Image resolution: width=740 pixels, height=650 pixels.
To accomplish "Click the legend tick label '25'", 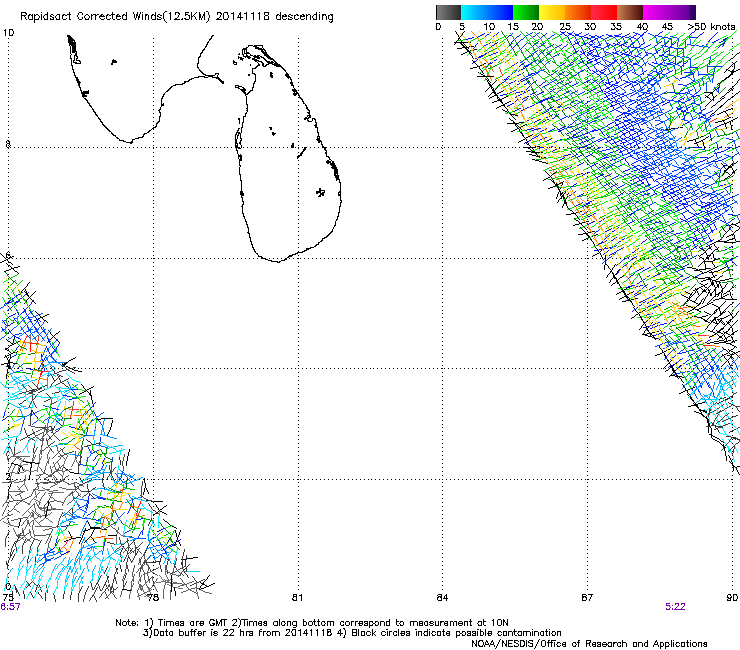I will (564, 27).
